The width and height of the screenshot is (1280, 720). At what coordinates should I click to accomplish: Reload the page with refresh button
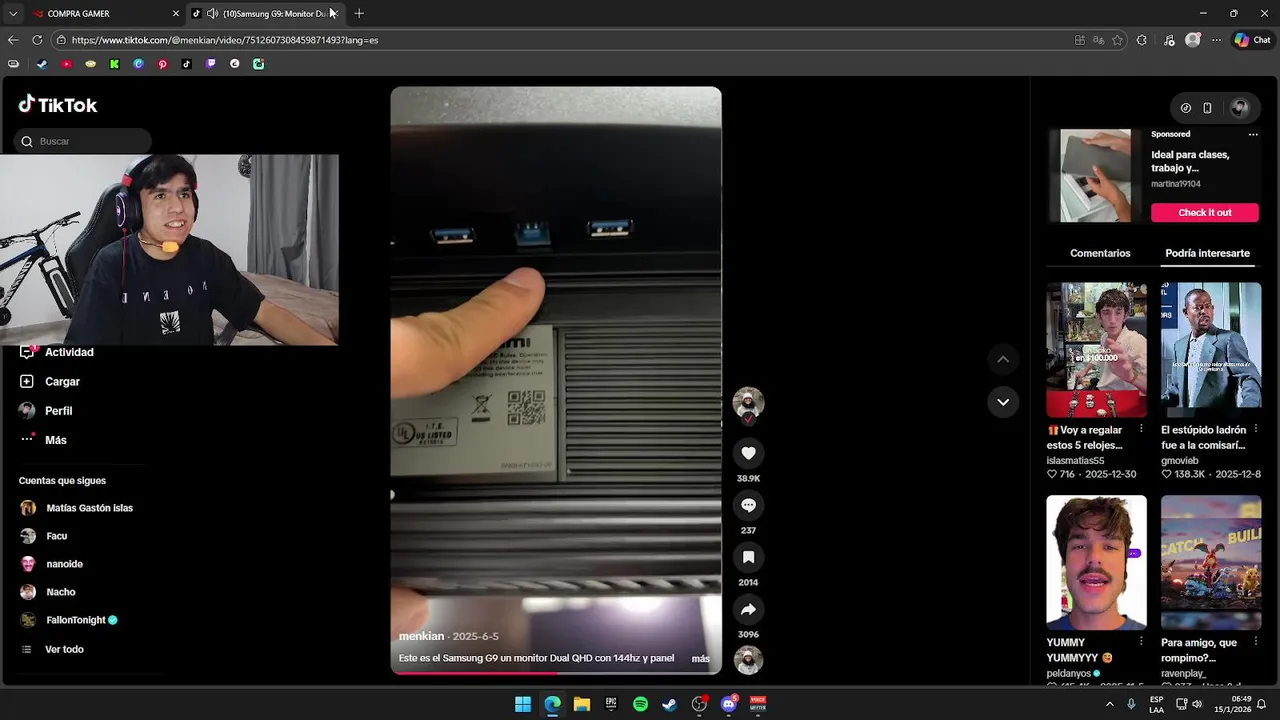click(x=37, y=40)
